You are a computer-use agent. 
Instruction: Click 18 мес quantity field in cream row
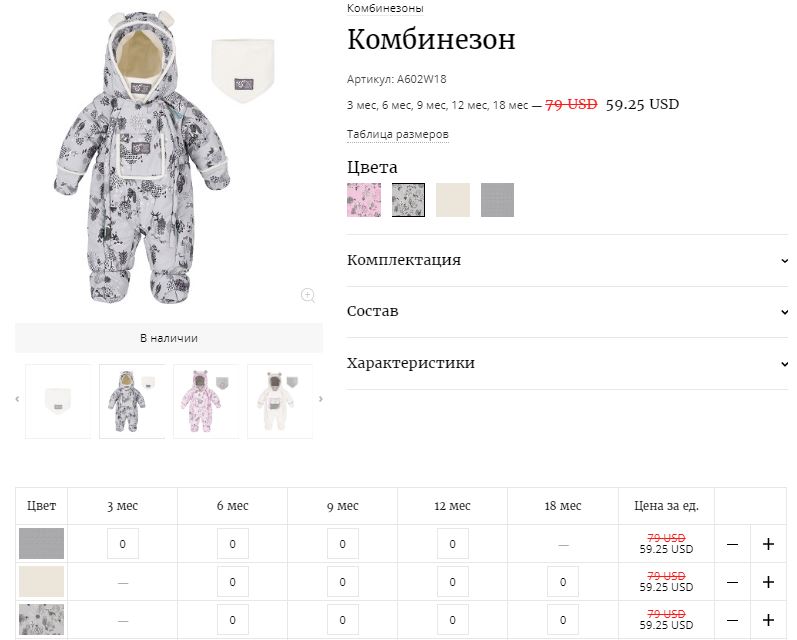click(563, 582)
